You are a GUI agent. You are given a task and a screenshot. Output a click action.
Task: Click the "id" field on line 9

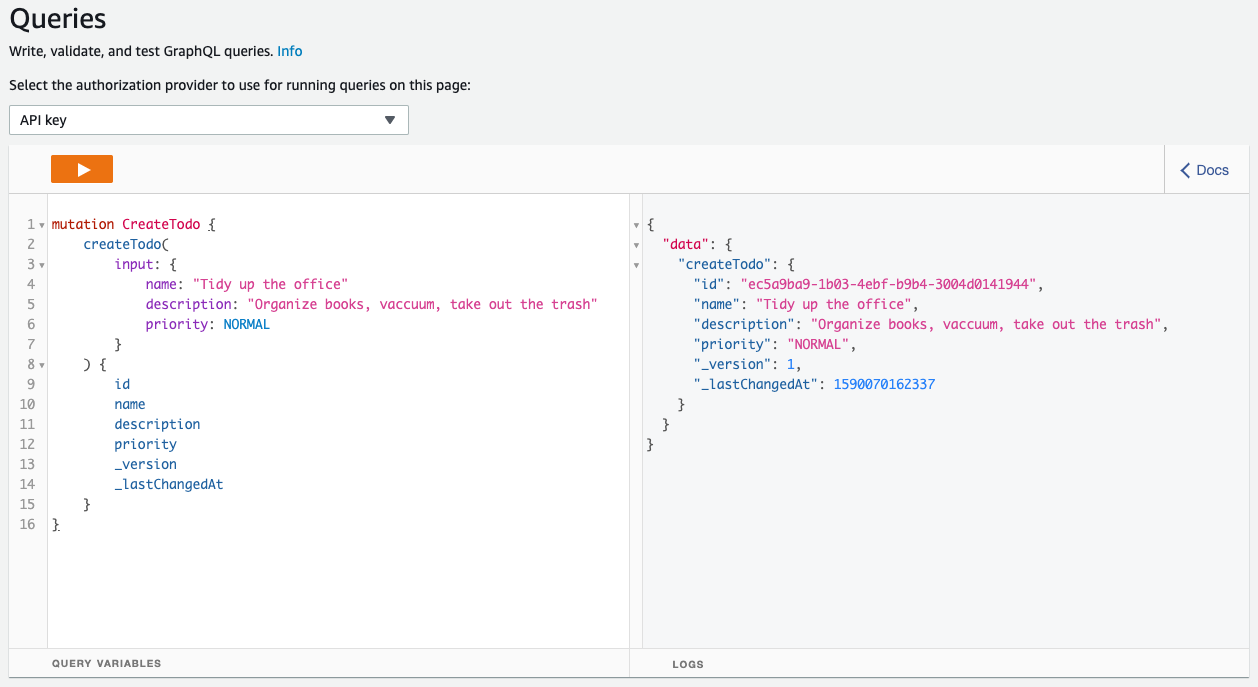[x=122, y=384]
